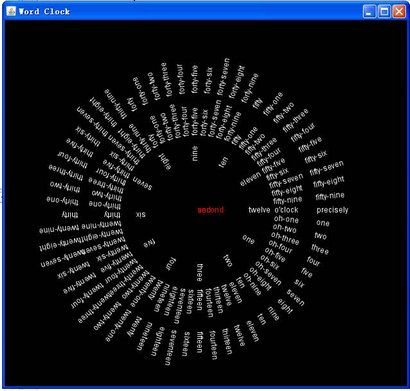Click 'forty' on the outermost seconds ring
This screenshot has height=391, width=410.
coord(131,103)
